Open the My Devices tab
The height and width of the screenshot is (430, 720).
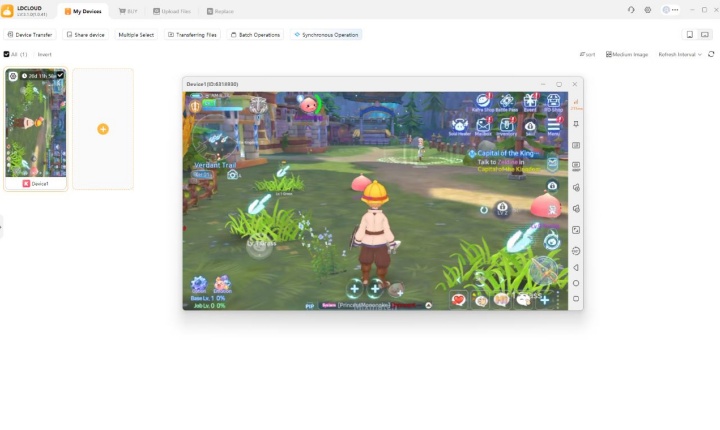(x=83, y=11)
